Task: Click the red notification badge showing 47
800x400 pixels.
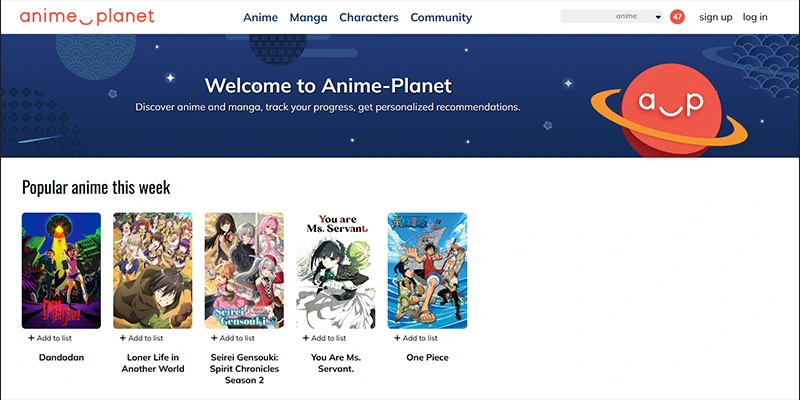Action: click(x=677, y=17)
